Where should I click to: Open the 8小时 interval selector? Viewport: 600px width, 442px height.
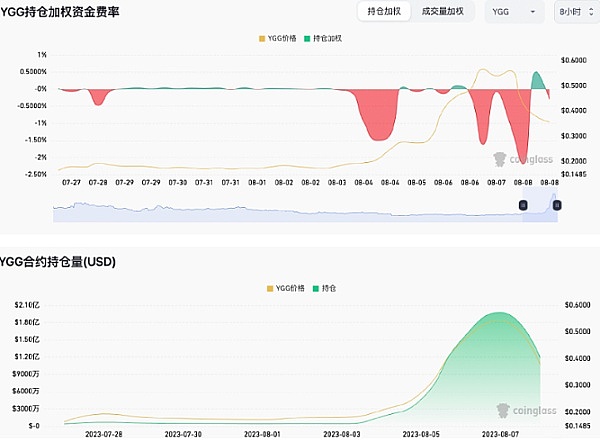pos(577,12)
